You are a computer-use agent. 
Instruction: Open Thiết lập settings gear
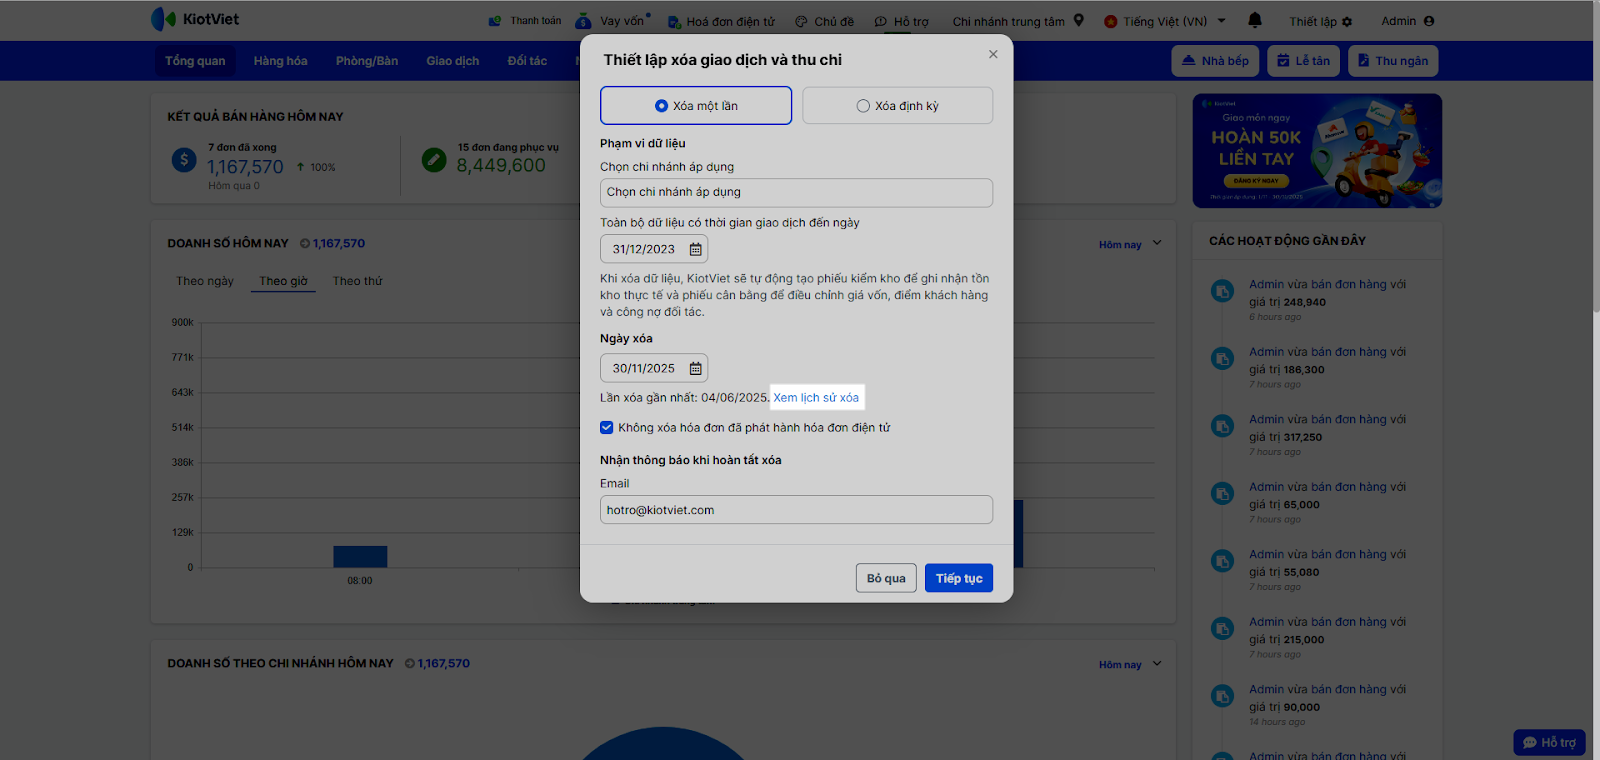pyautogui.click(x=1321, y=21)
